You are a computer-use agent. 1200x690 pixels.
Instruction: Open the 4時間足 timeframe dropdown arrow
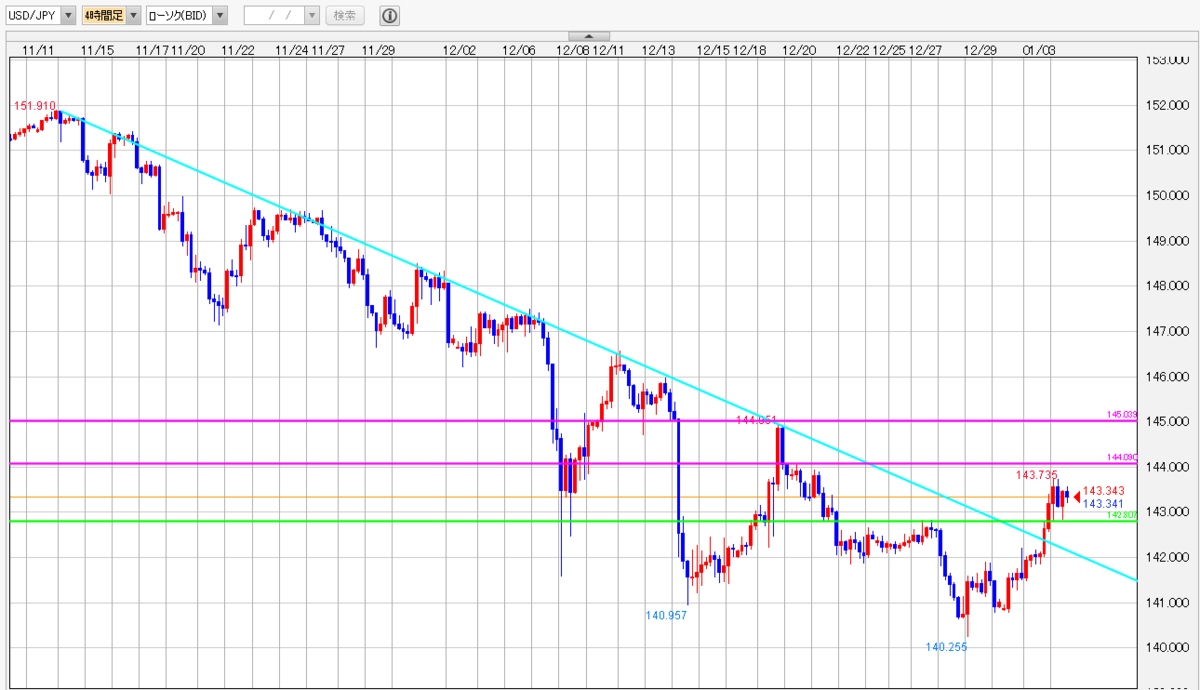click(x=133, y=16)
